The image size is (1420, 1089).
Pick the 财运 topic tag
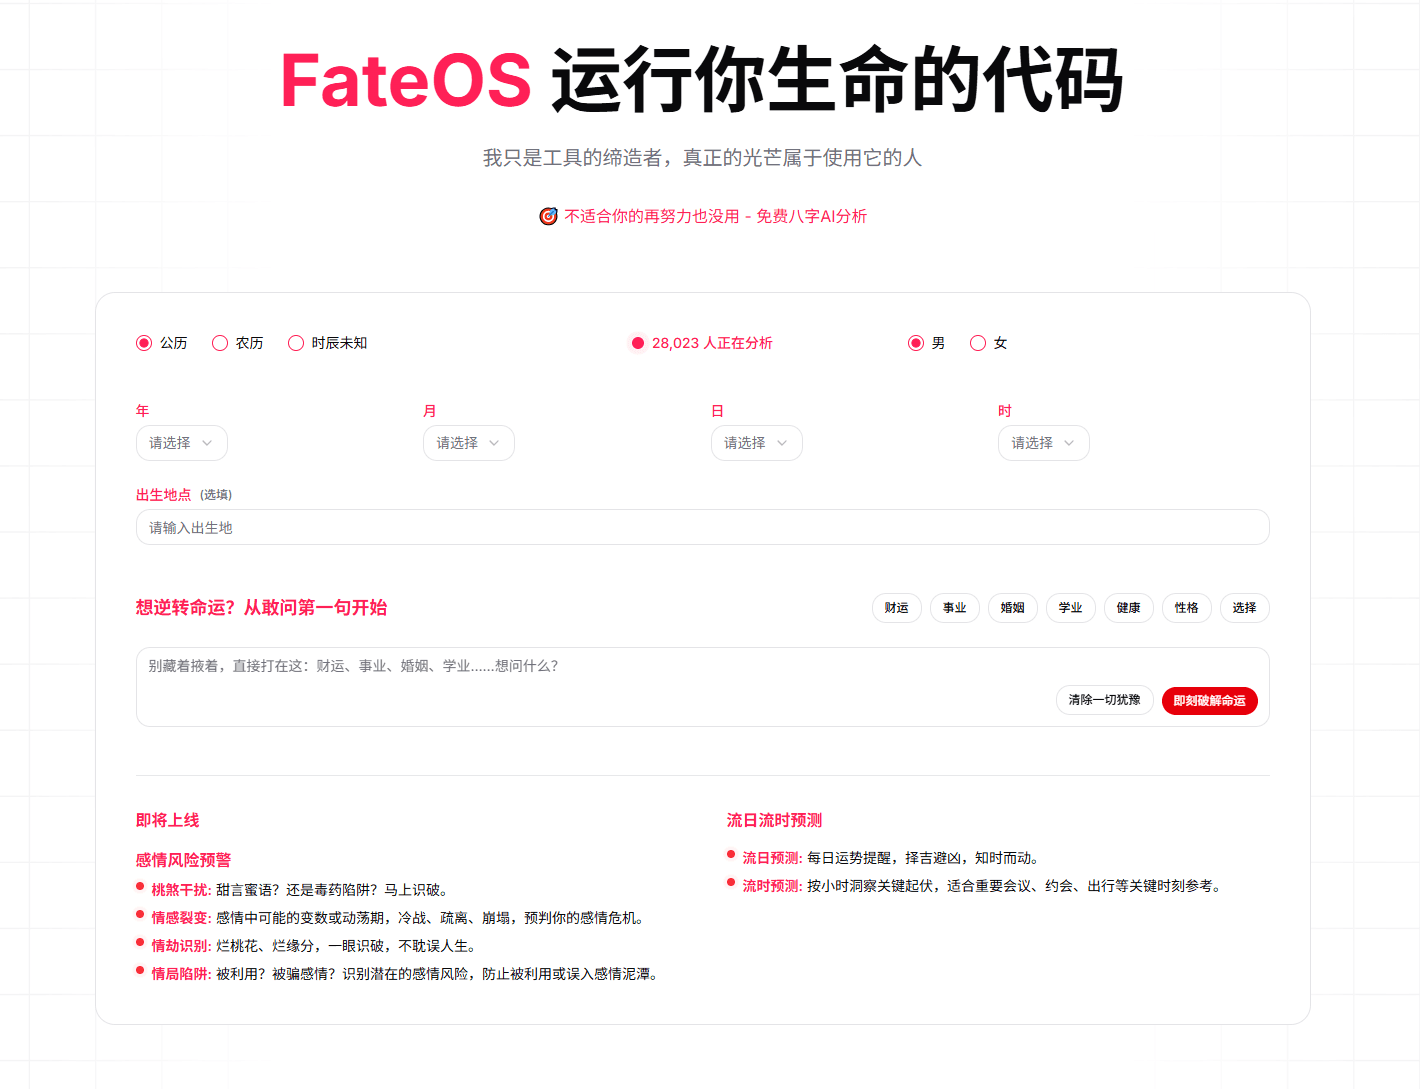click(x=897, y=608)
